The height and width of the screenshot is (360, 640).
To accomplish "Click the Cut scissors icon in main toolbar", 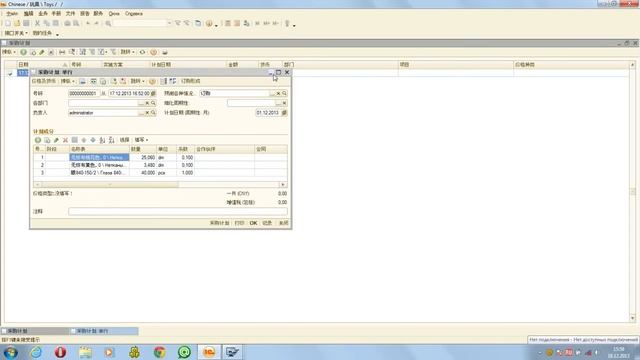I will tap(38, 24).
